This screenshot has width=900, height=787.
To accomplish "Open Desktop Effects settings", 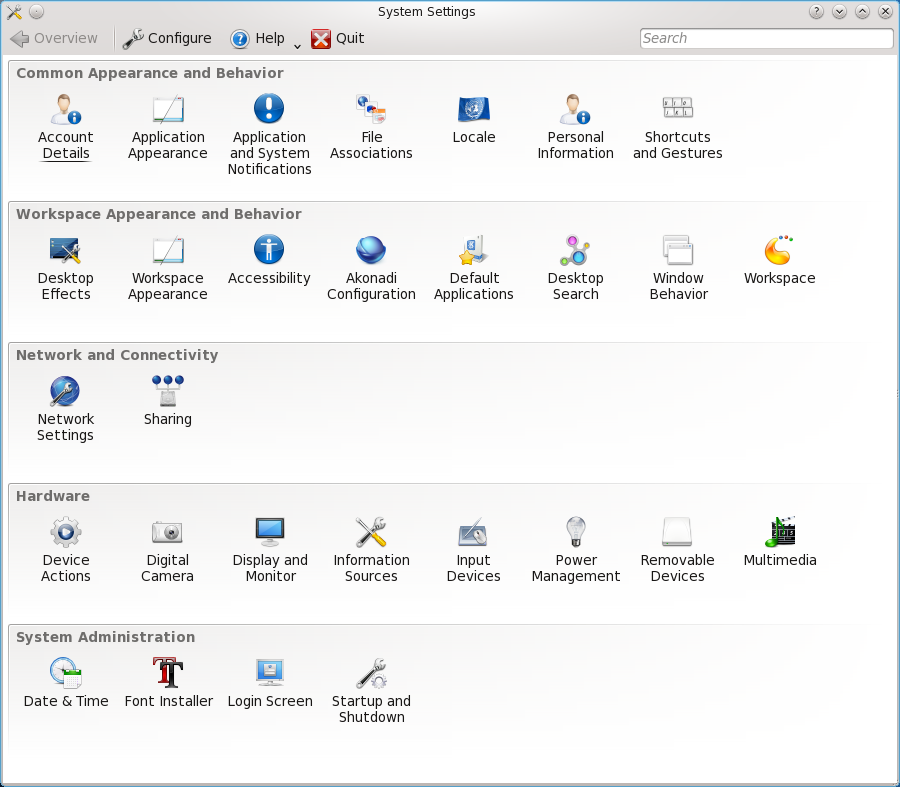I will 65,269.
